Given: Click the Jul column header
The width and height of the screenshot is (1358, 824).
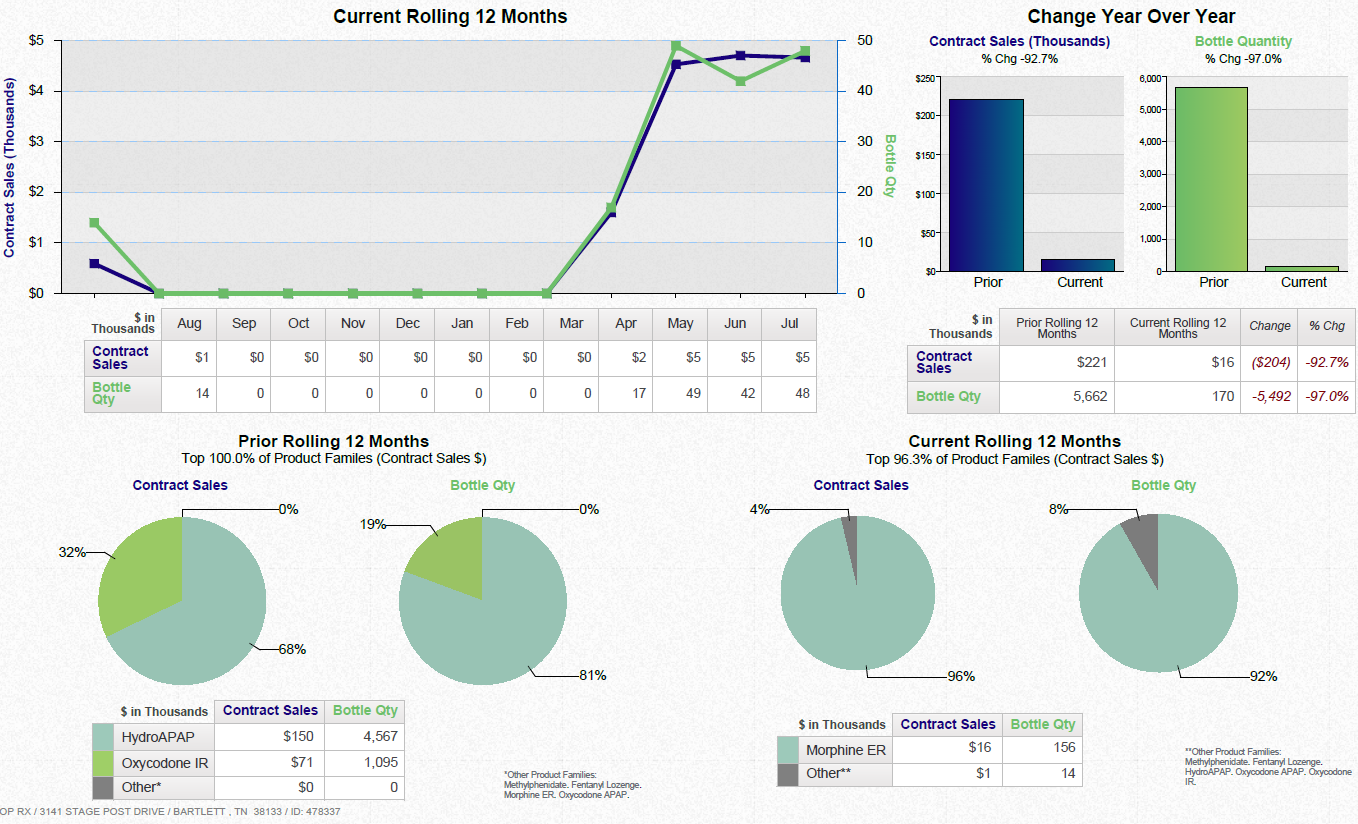Looking at the screenshot, I should coord(789,323).
